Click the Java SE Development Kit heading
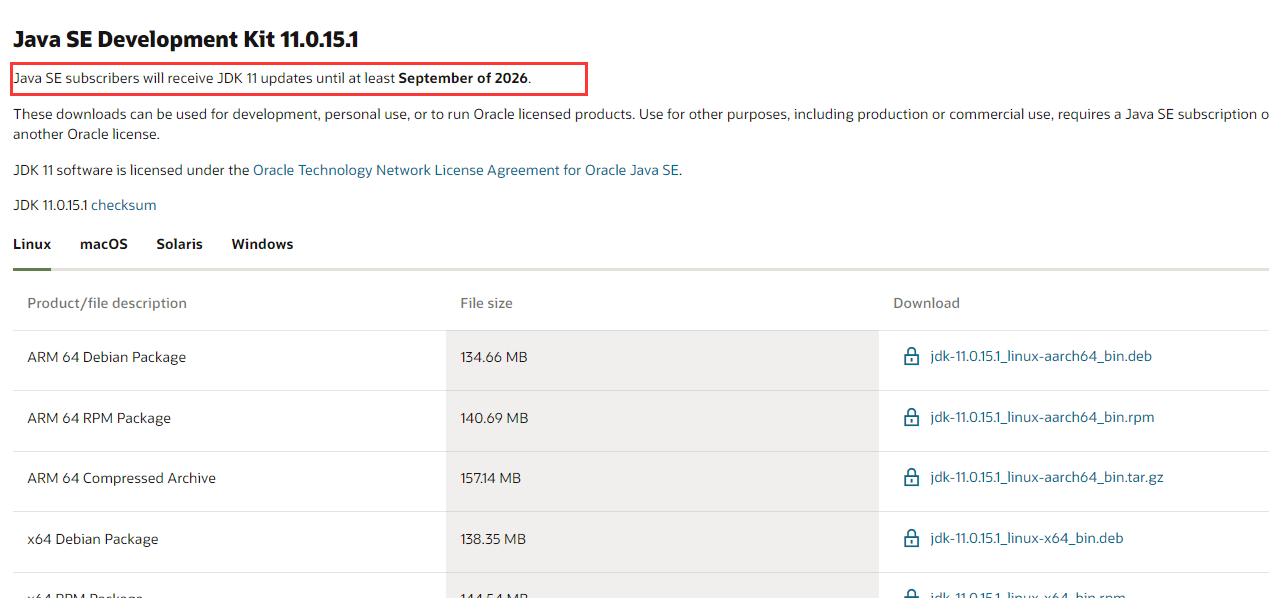 tap(186, 40)
